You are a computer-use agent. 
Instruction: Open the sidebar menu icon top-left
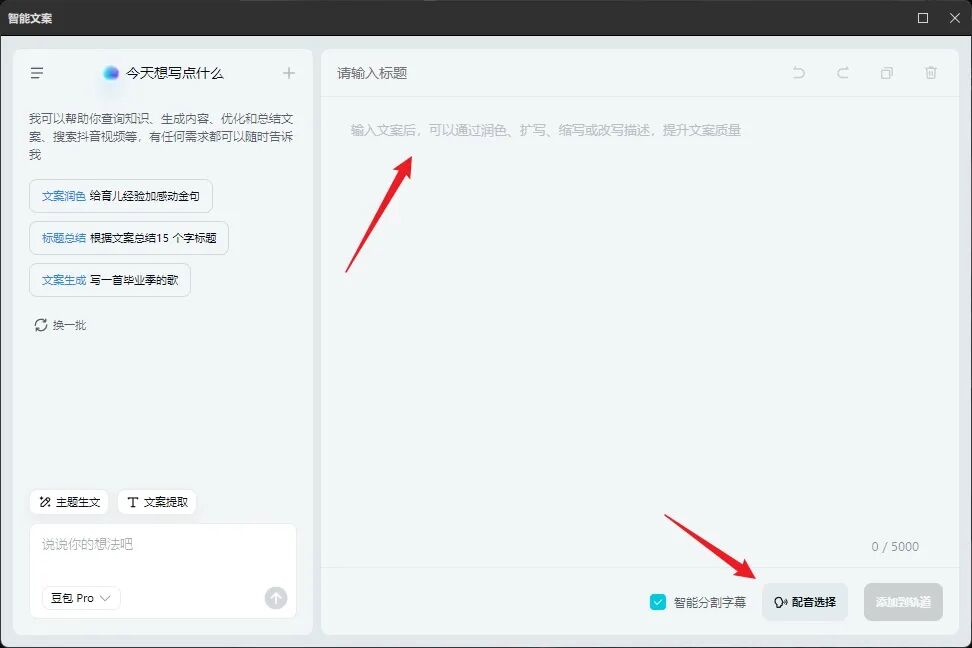[x=37, y=72]
